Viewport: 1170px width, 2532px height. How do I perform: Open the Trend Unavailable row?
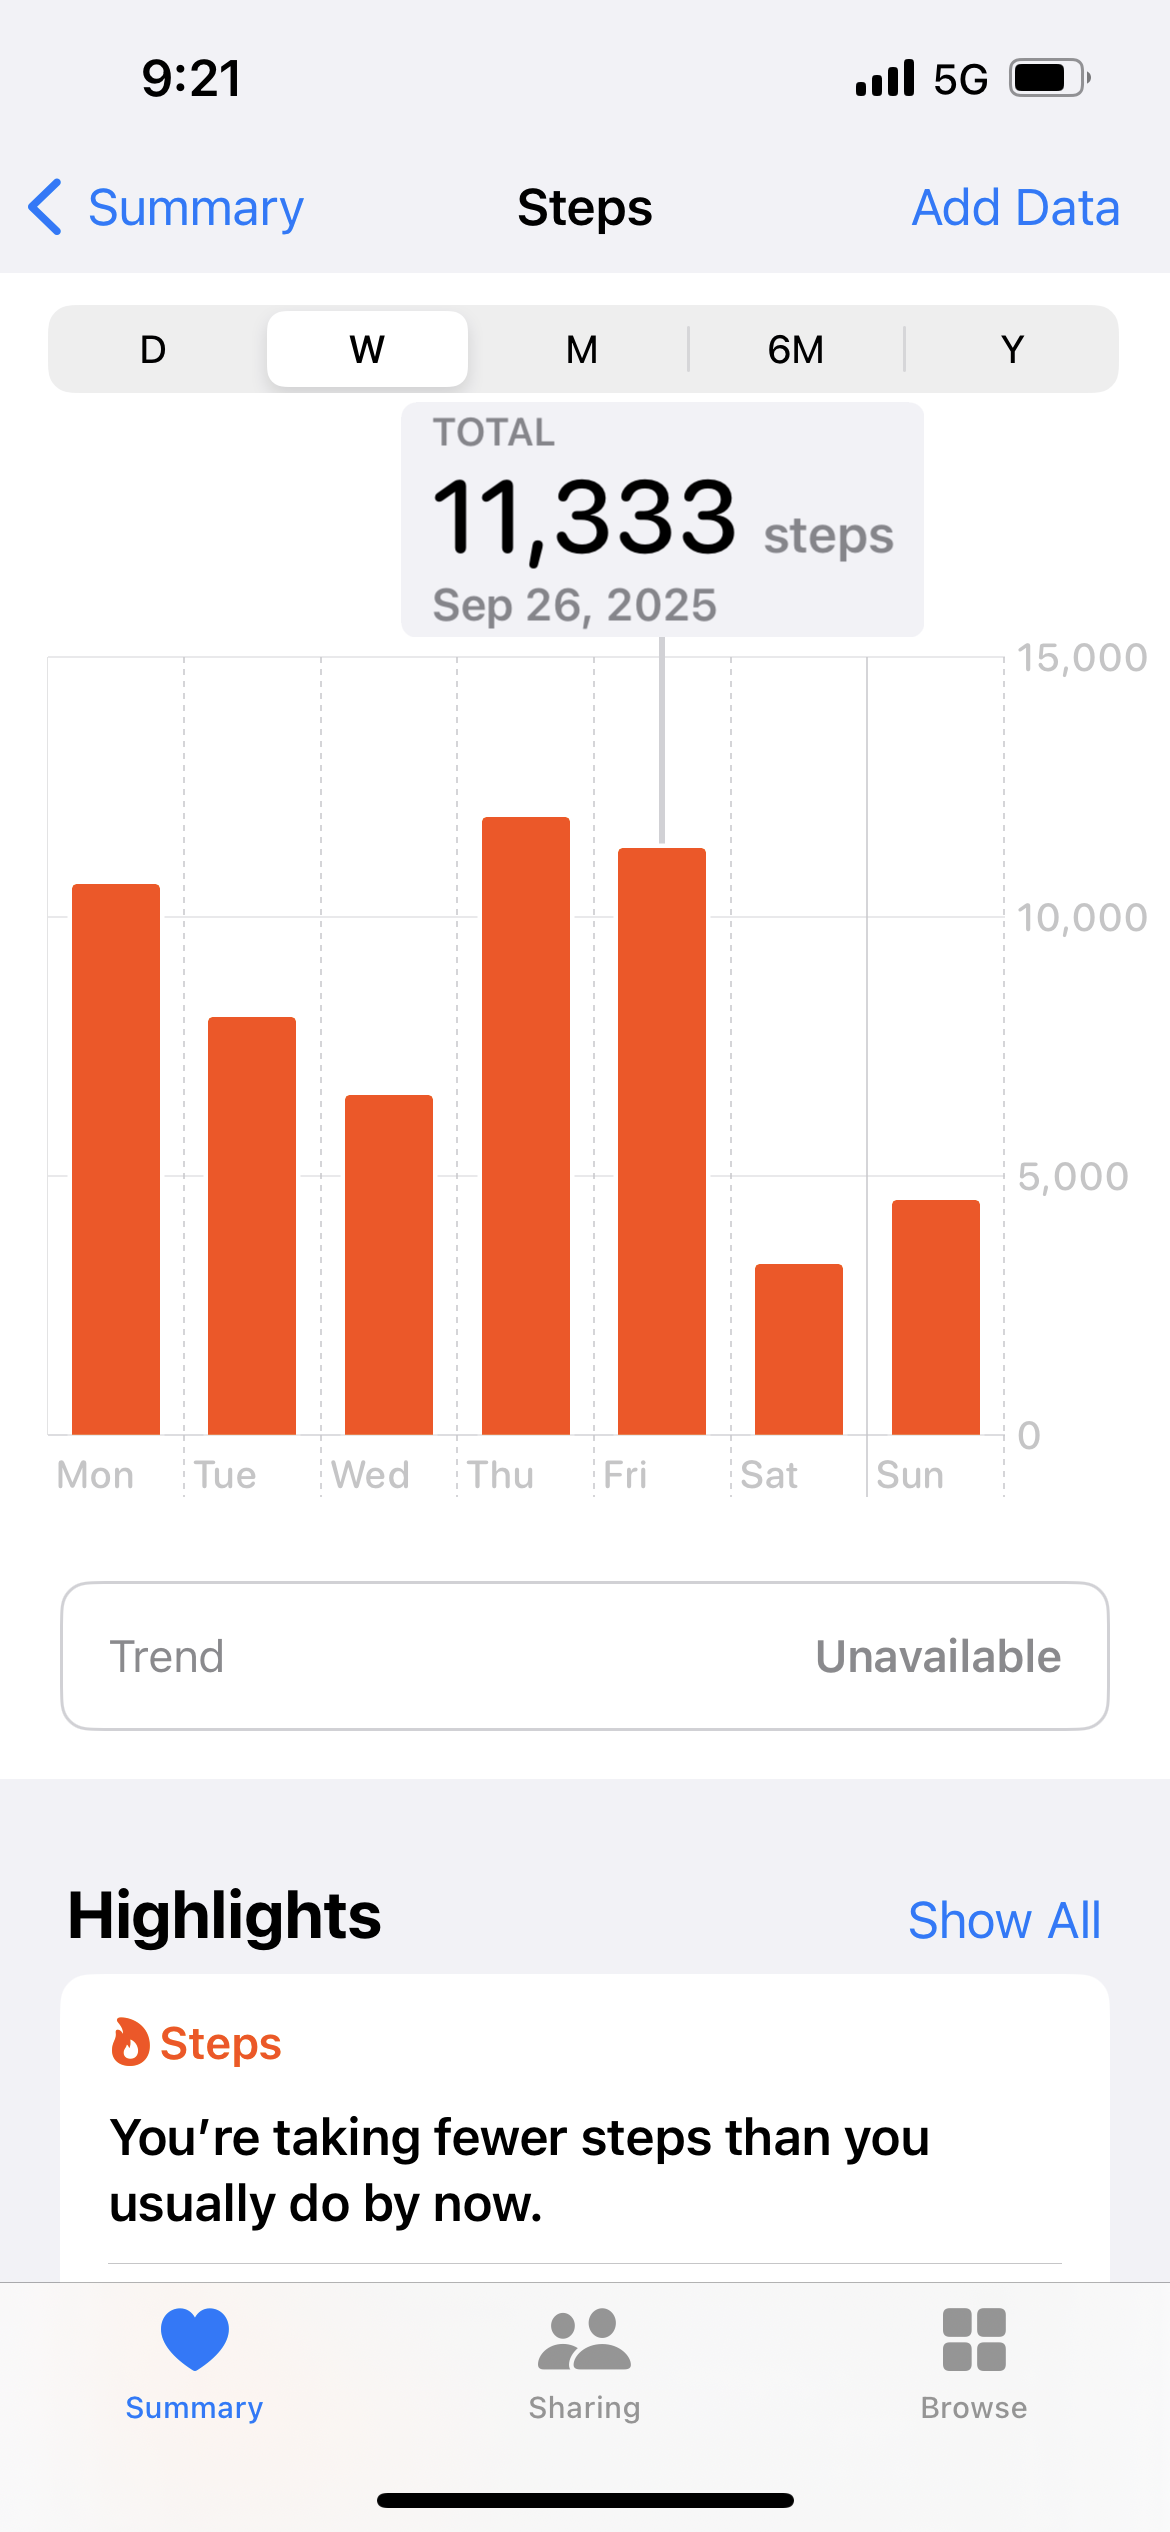pos(585,1656)
